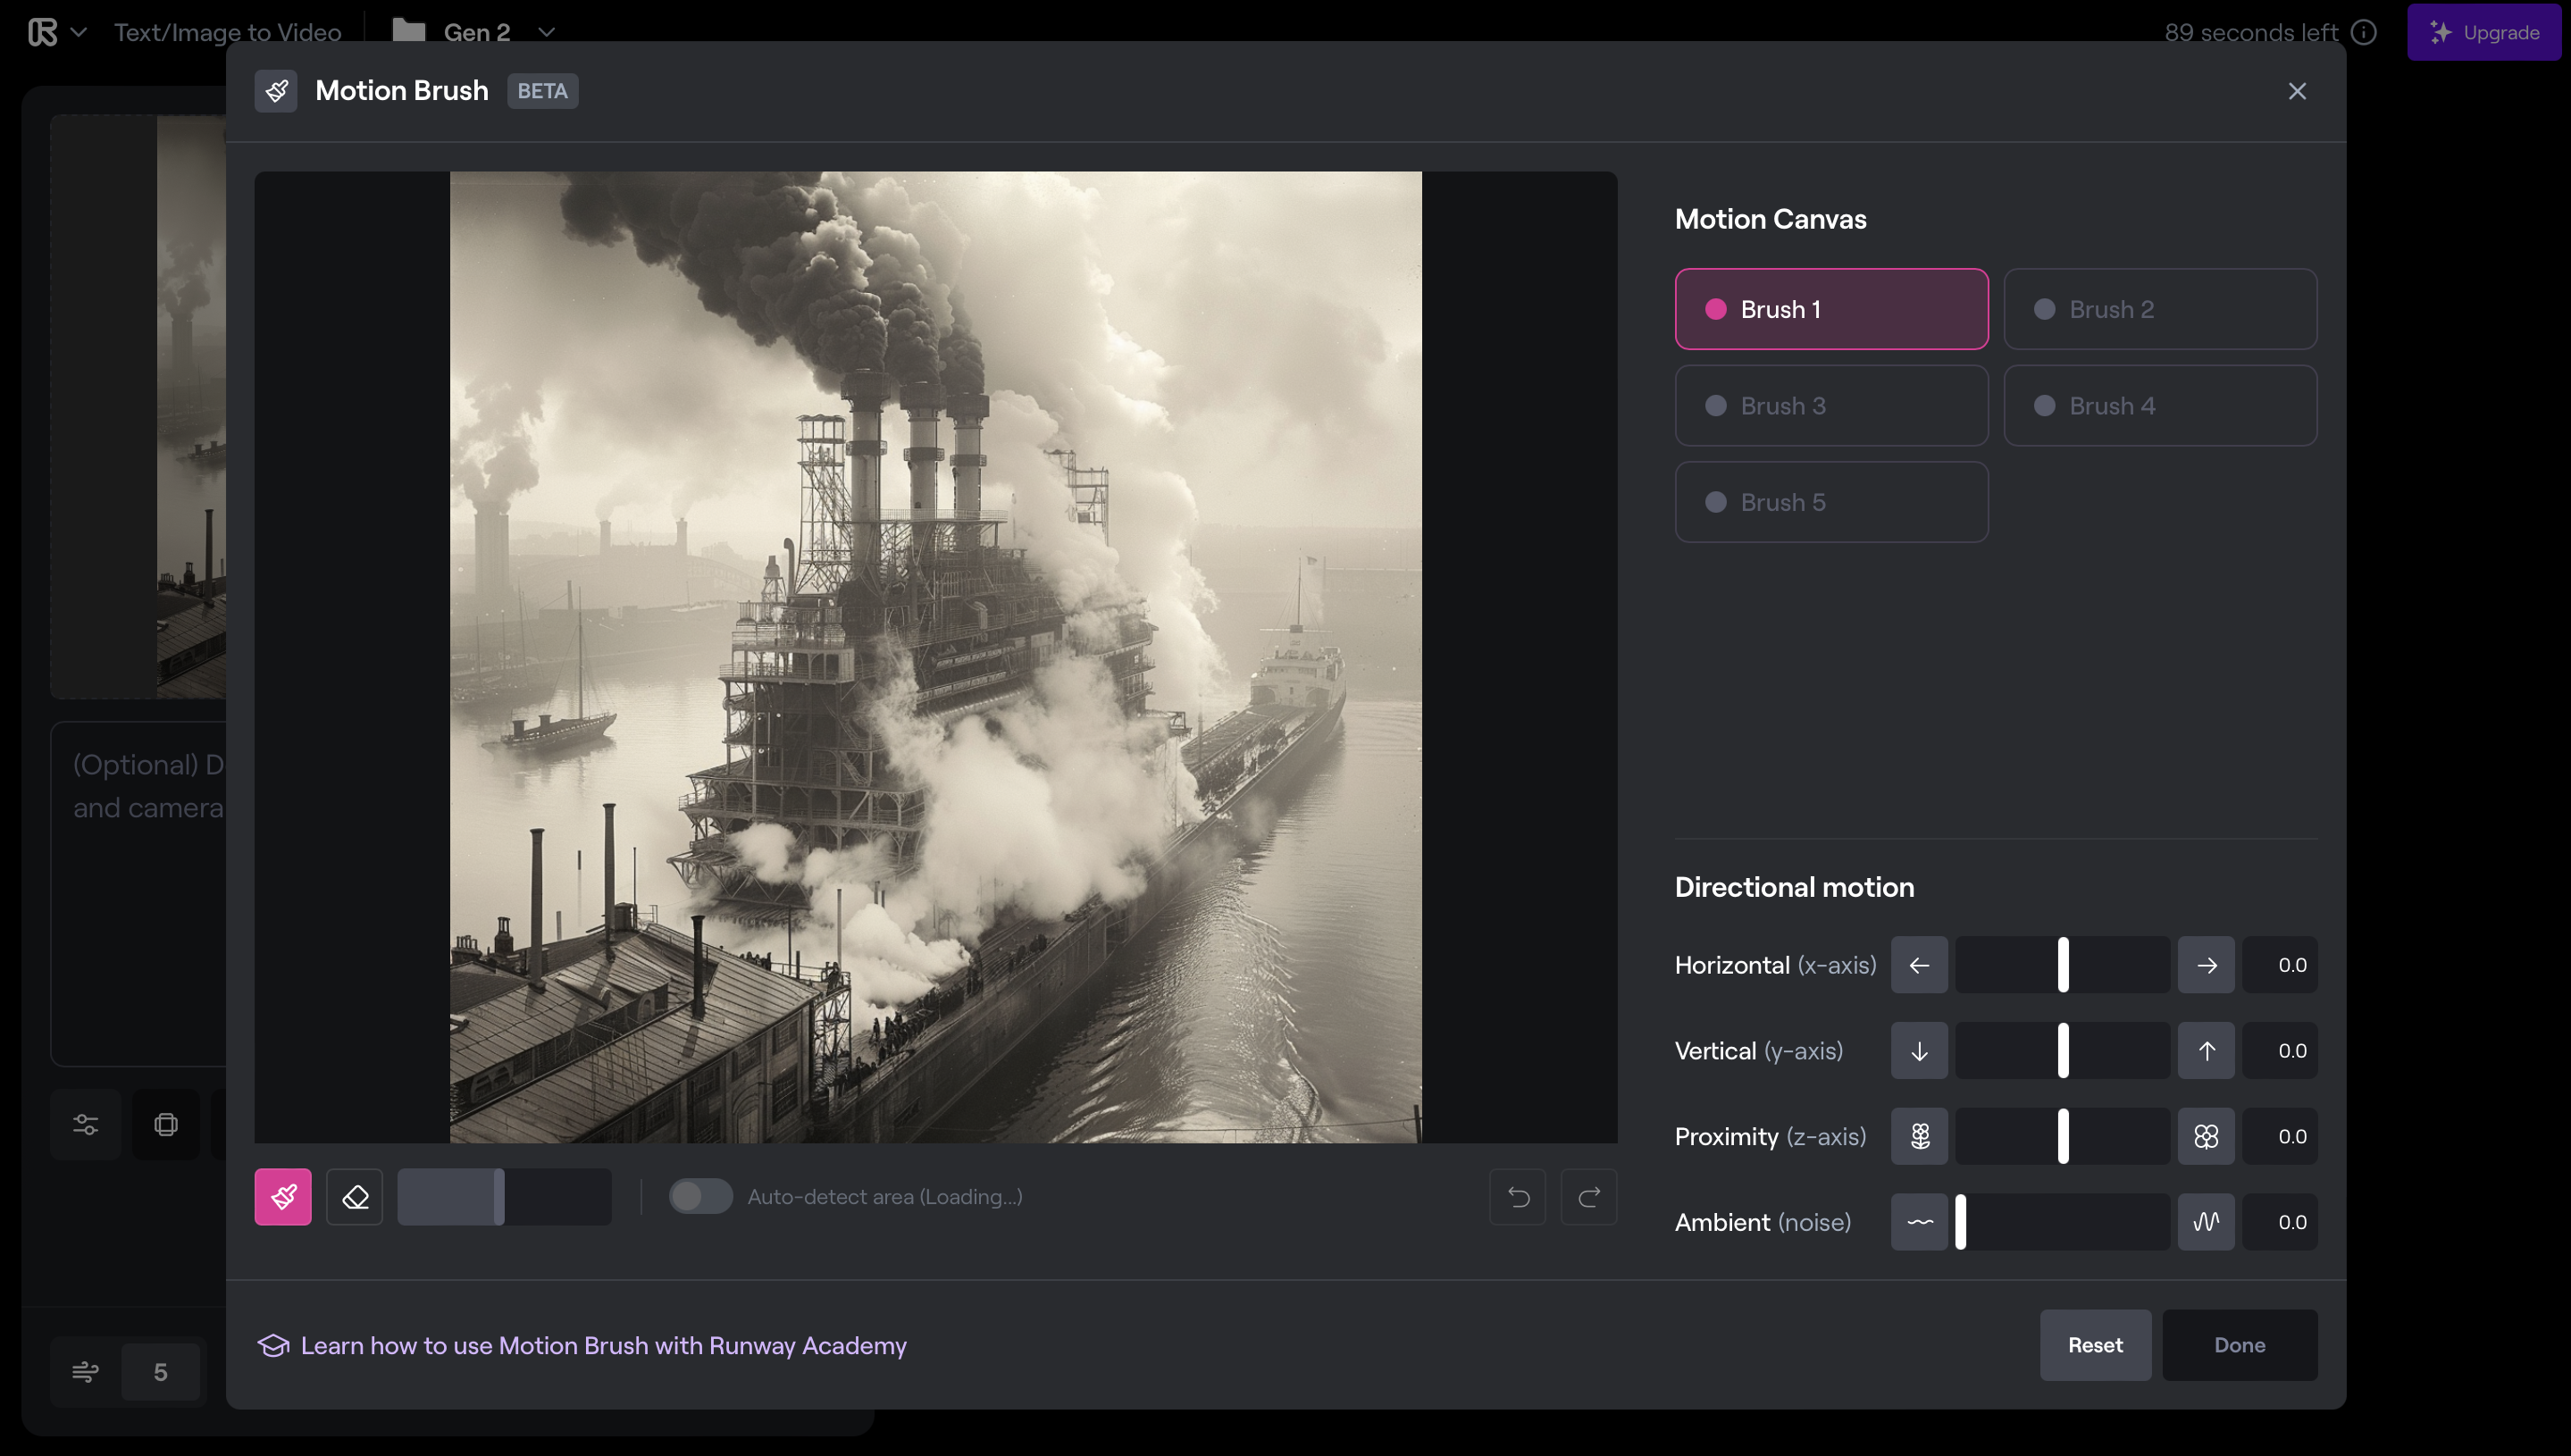
Task: Select Brush 3 in Motion Canvas
Action: (1830, 406)
